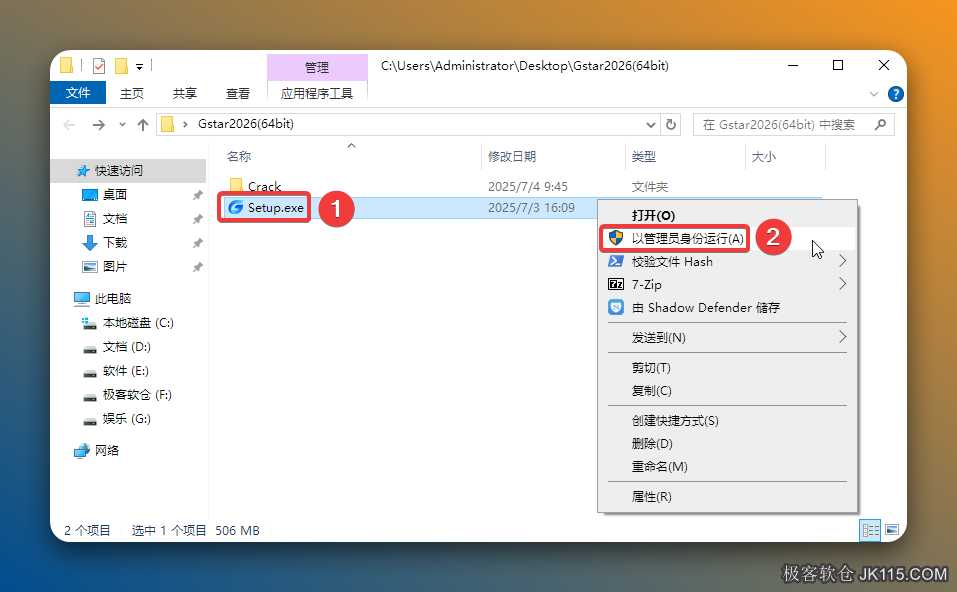Select the Crack folder
The height and width of the screenshot is (592, 957).
click(264, 186)
